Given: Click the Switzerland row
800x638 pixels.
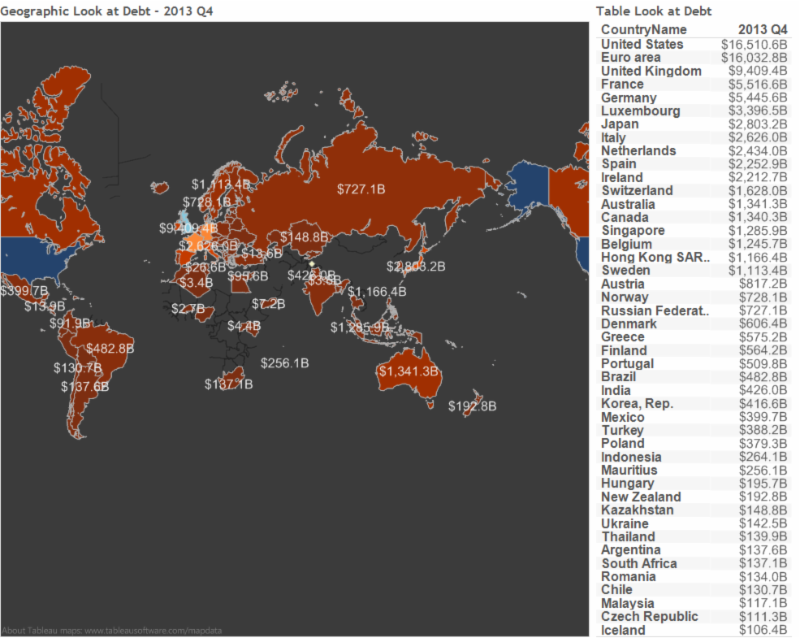Looking at the screenshot, I should (694, 191).
